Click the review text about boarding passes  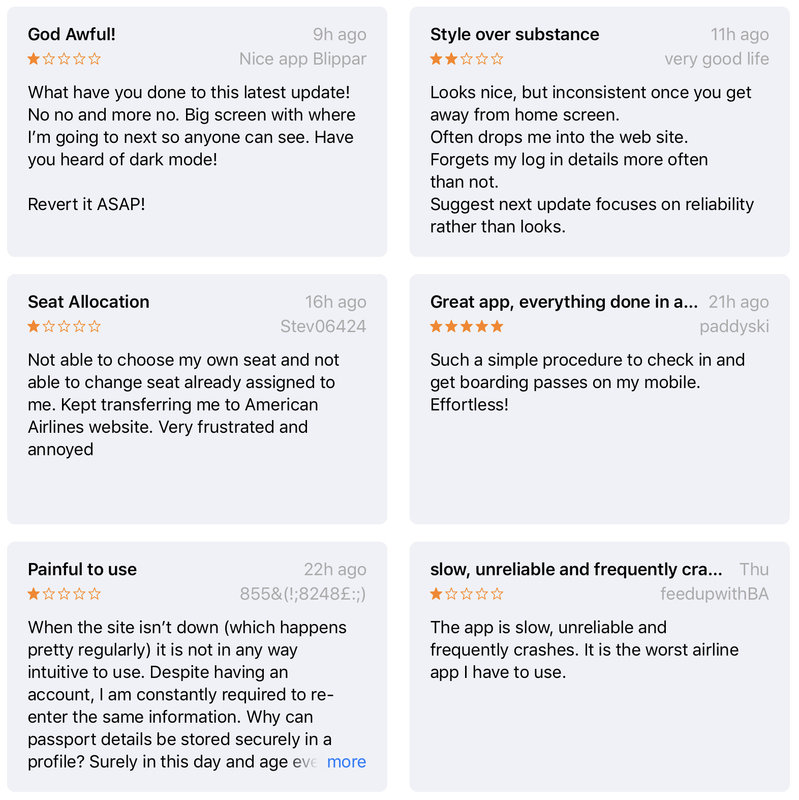(587, 382)
